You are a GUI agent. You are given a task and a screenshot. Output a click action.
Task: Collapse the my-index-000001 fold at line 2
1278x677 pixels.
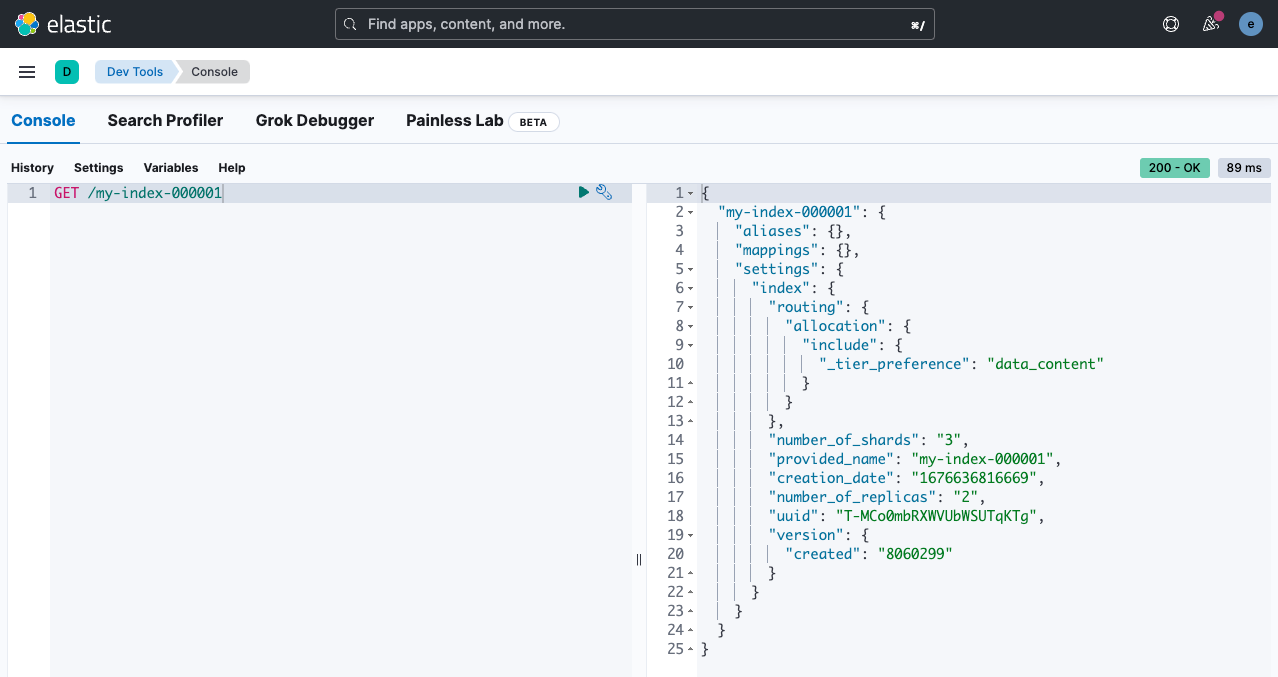coord(691,212)
